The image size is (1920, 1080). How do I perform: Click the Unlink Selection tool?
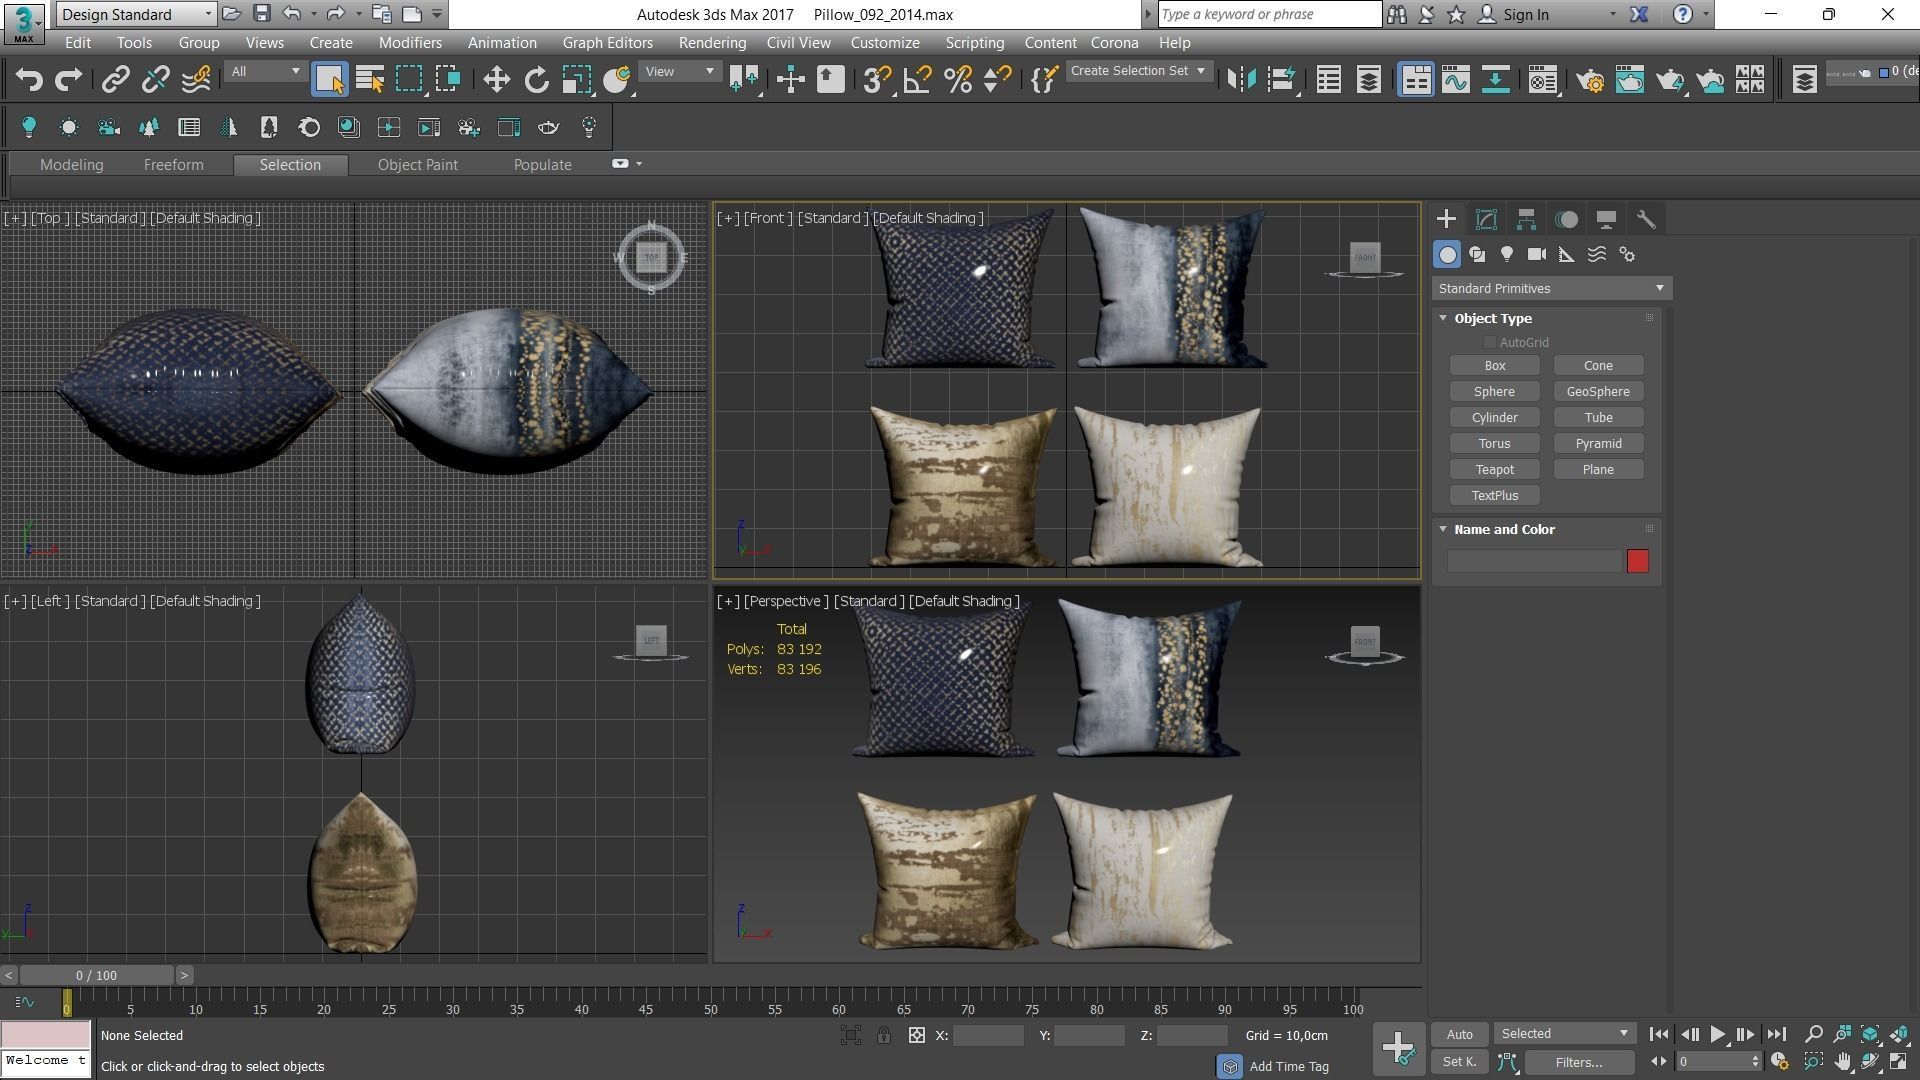point(155,79)
